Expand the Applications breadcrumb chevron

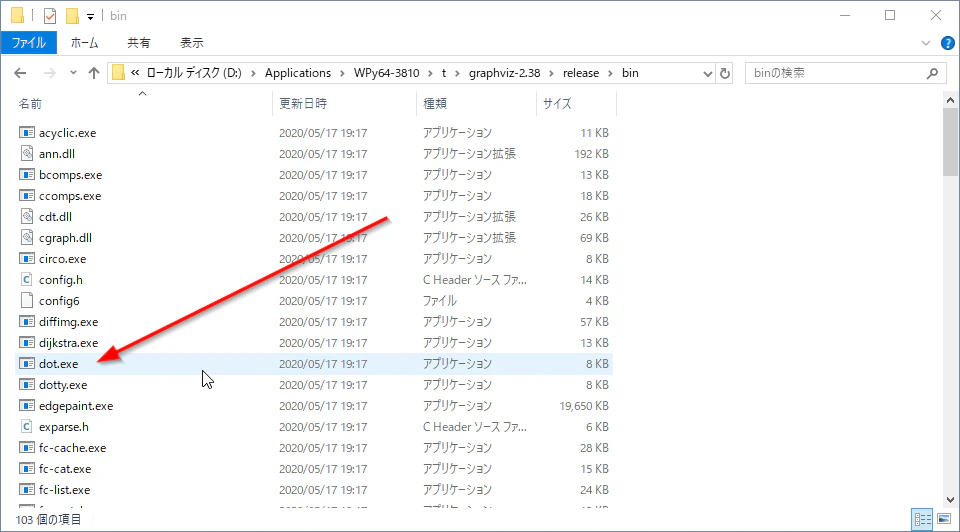click(342, 73)
